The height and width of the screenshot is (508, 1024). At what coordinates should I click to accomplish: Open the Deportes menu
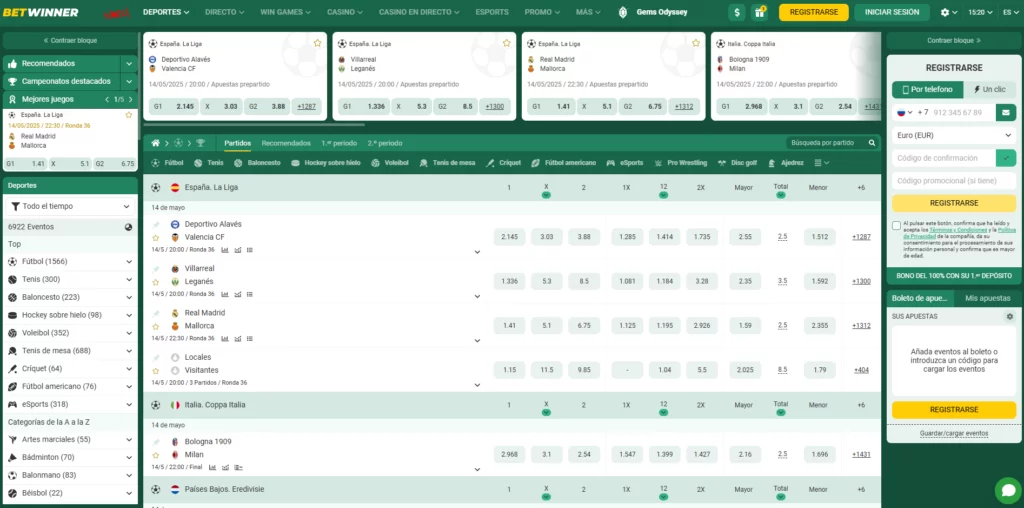(x=166, y=12)
